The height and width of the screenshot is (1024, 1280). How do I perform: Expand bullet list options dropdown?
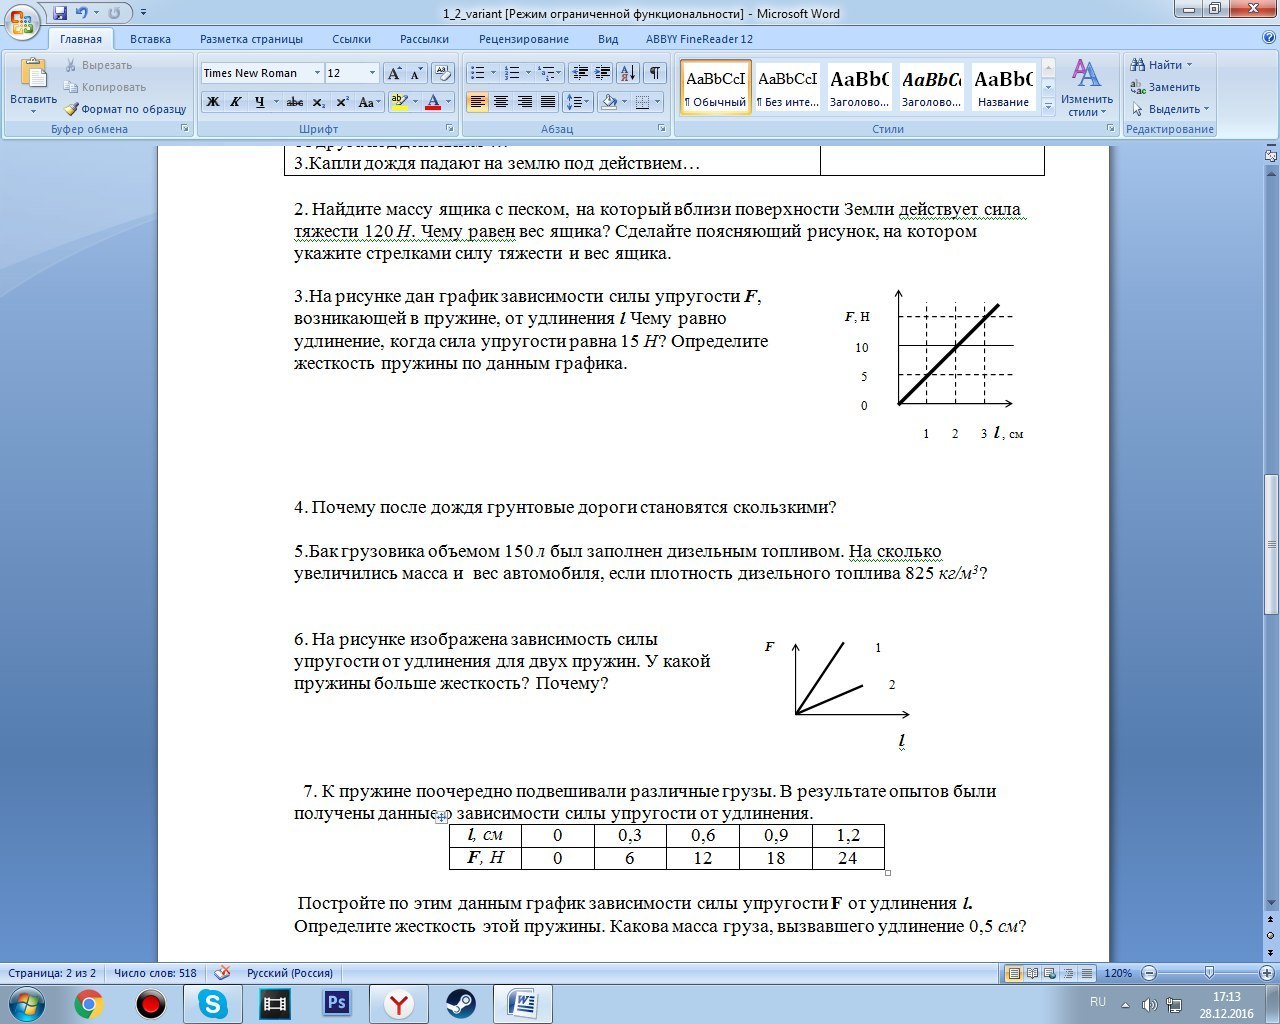494,73
